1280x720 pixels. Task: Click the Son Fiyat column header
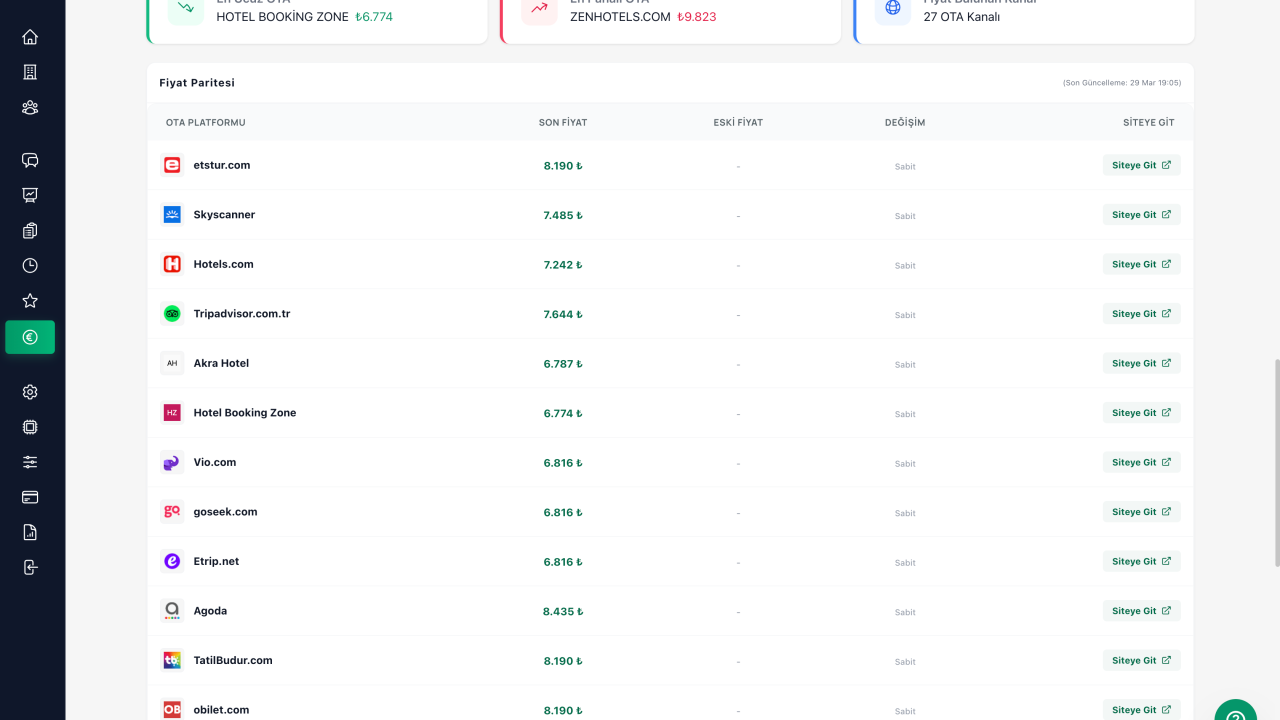563,123
